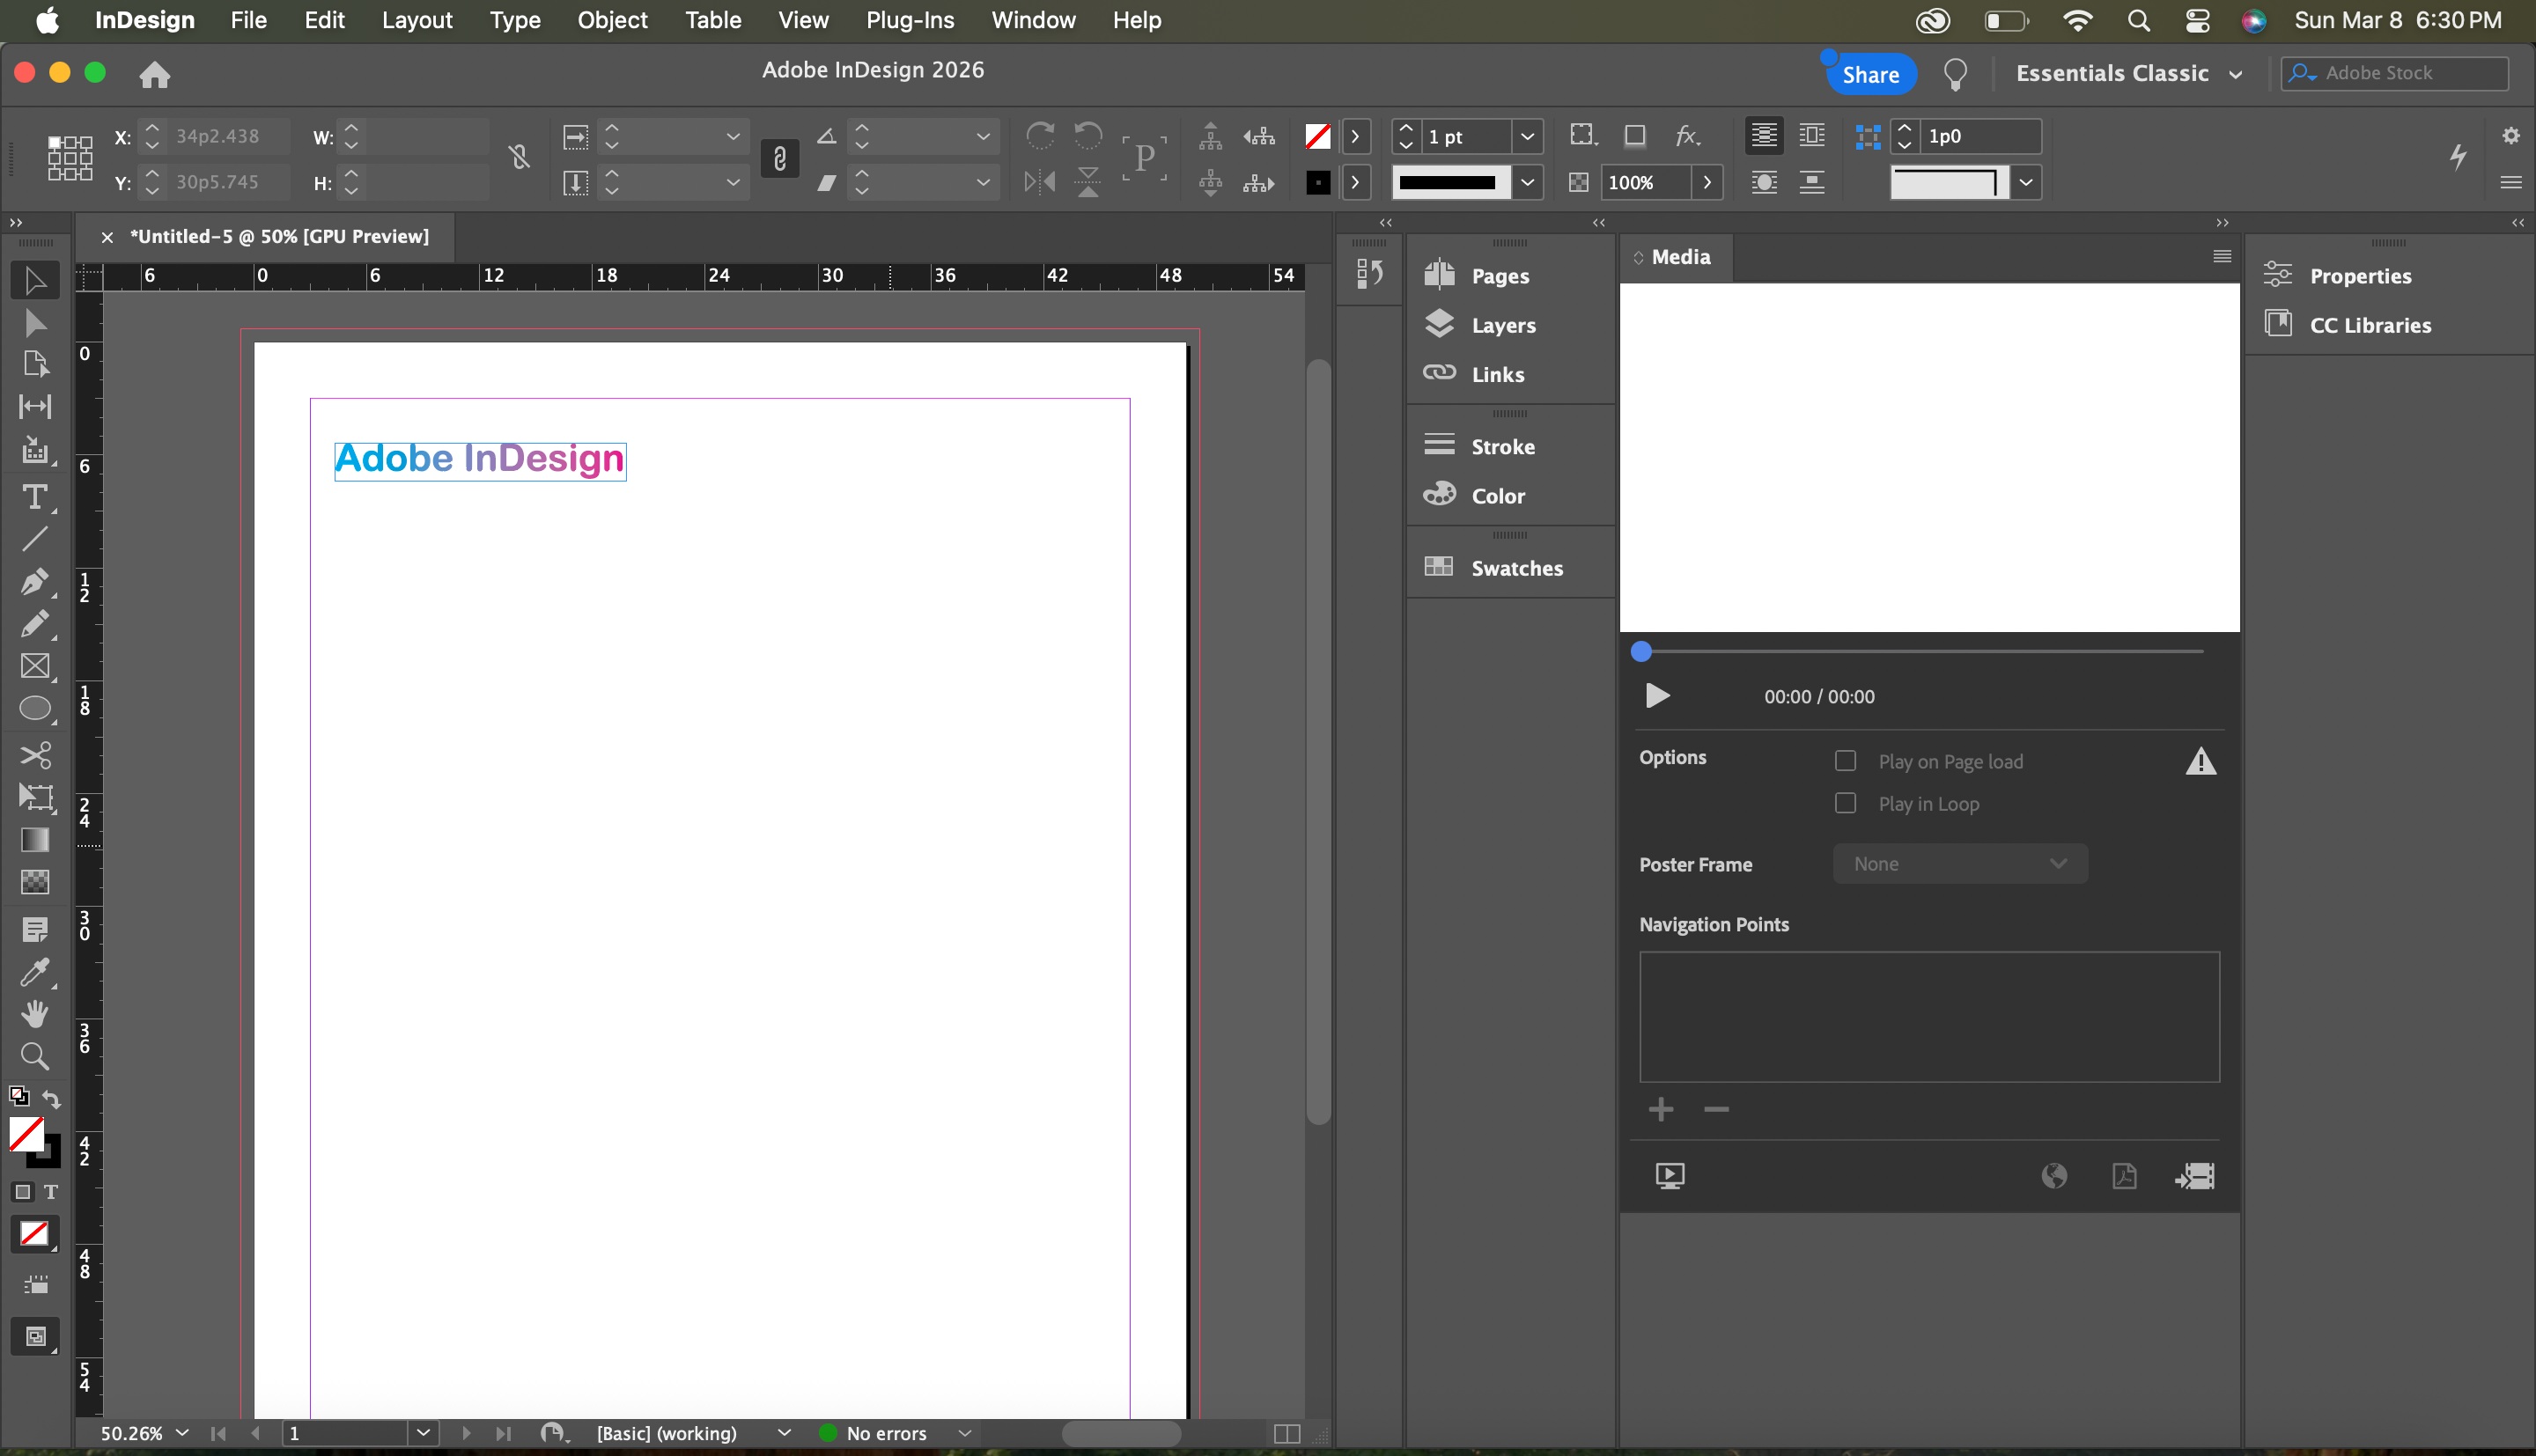Open the Swatches panel
The image size is (2536, 1456).
(x=1515, y=568)
